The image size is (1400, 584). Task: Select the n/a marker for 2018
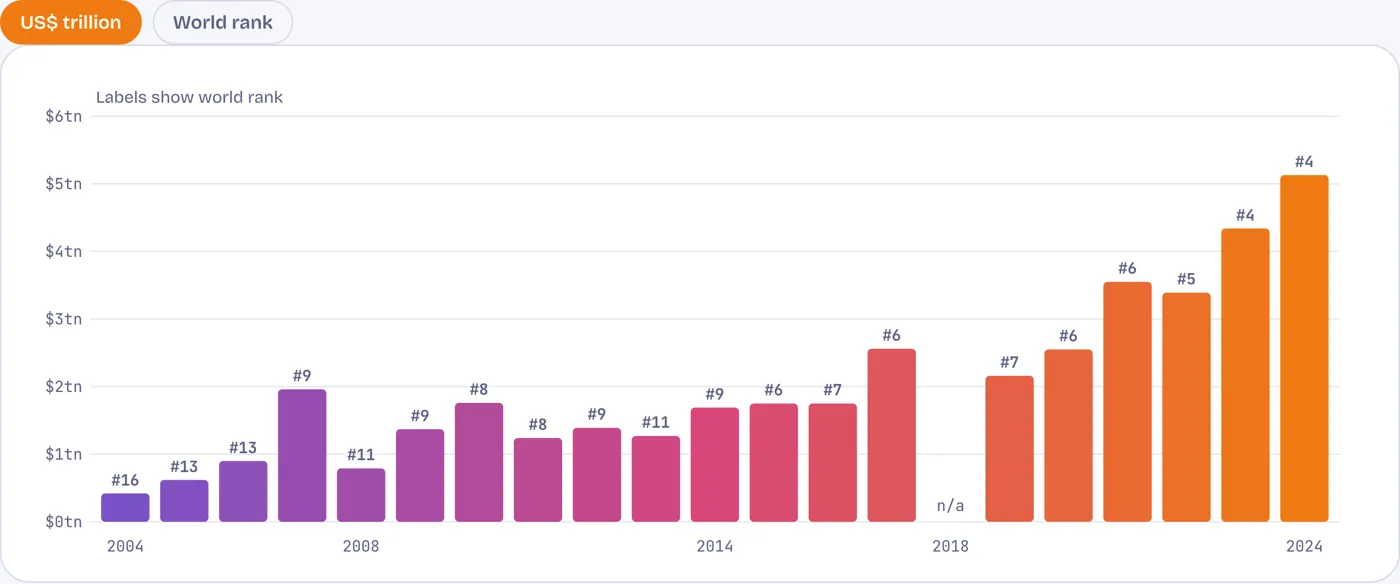(951, 506)
